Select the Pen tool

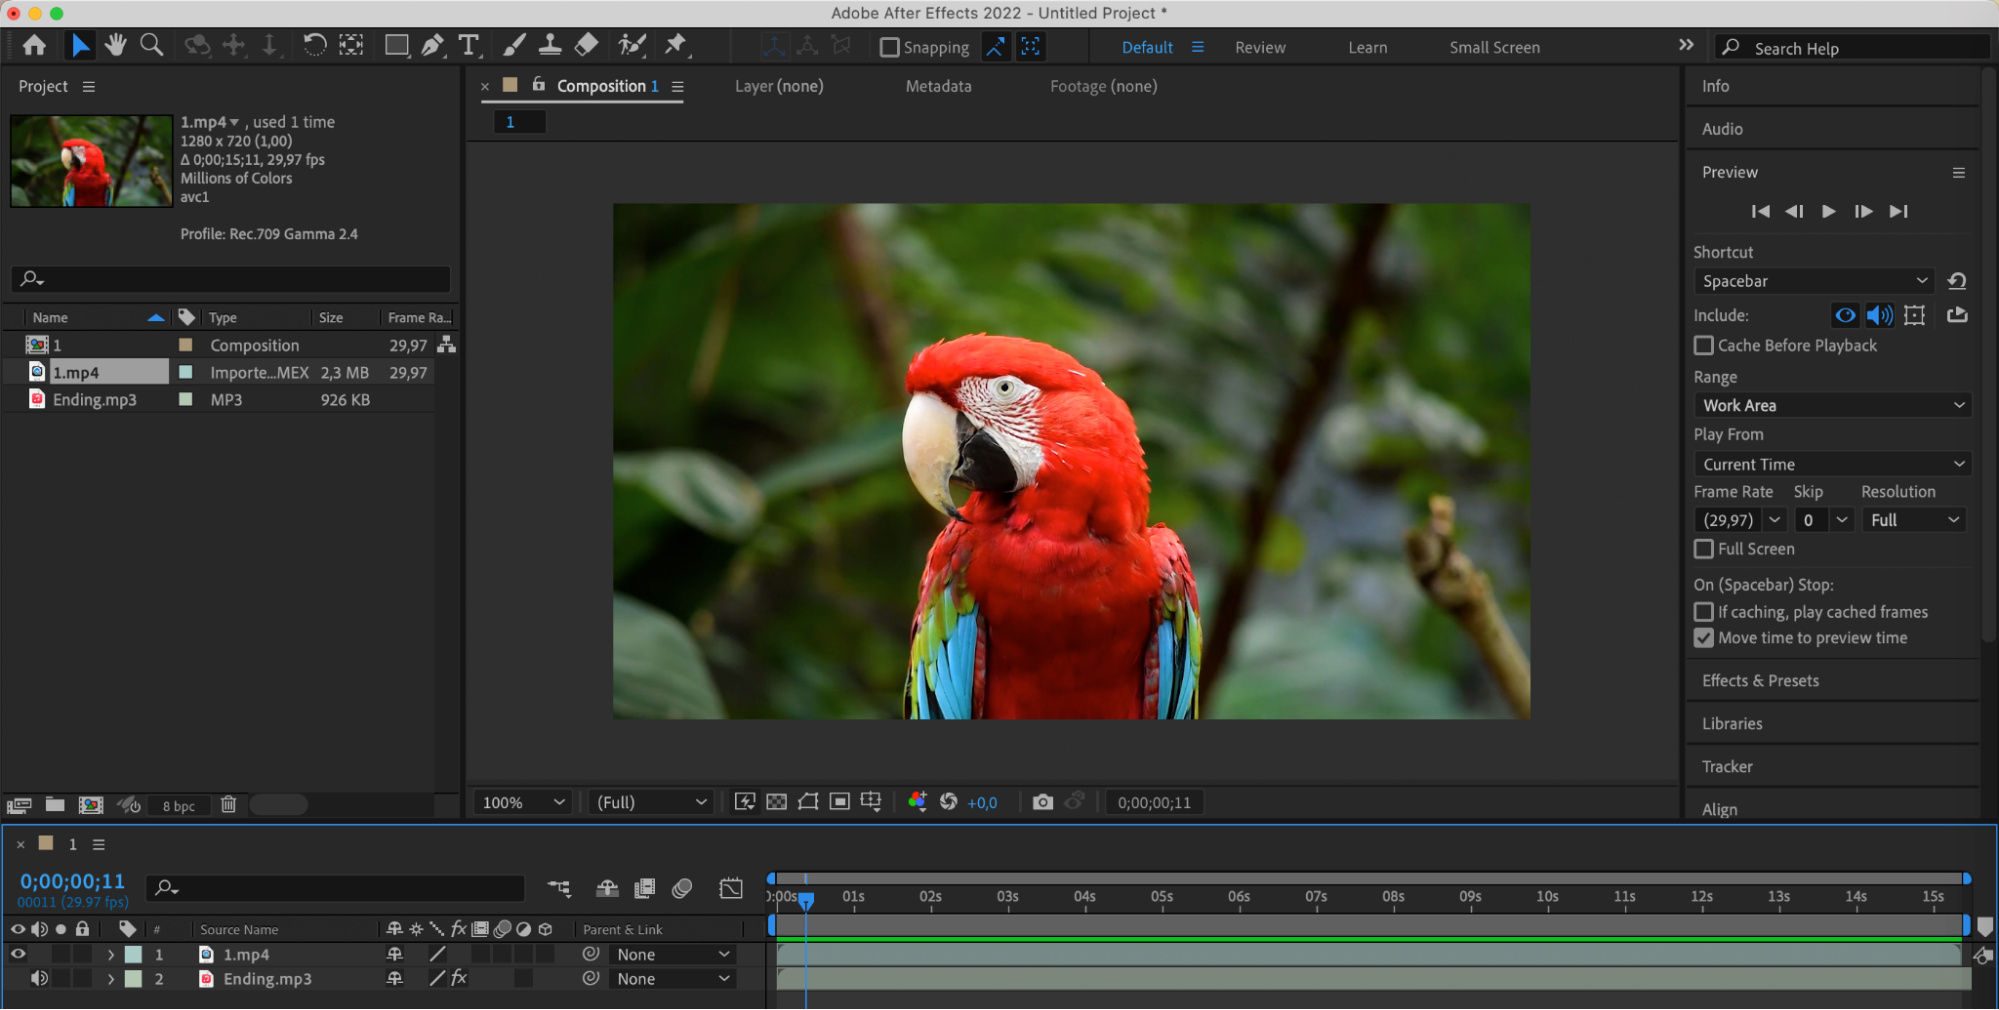(x=432, y=46)
